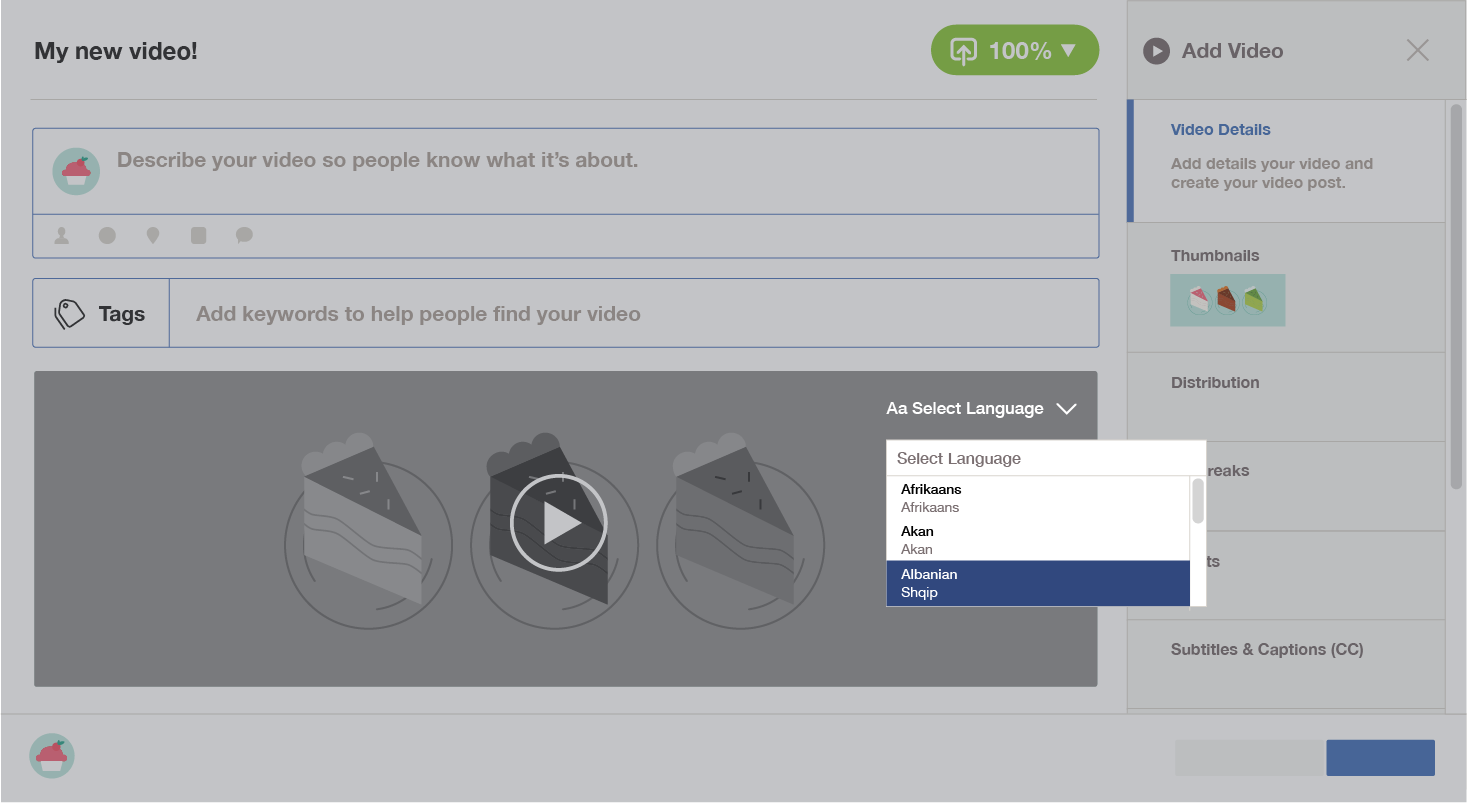This screenshot has height=803, width=1467.
Task: Open the Distribution section
Action: pos(1215,383)
